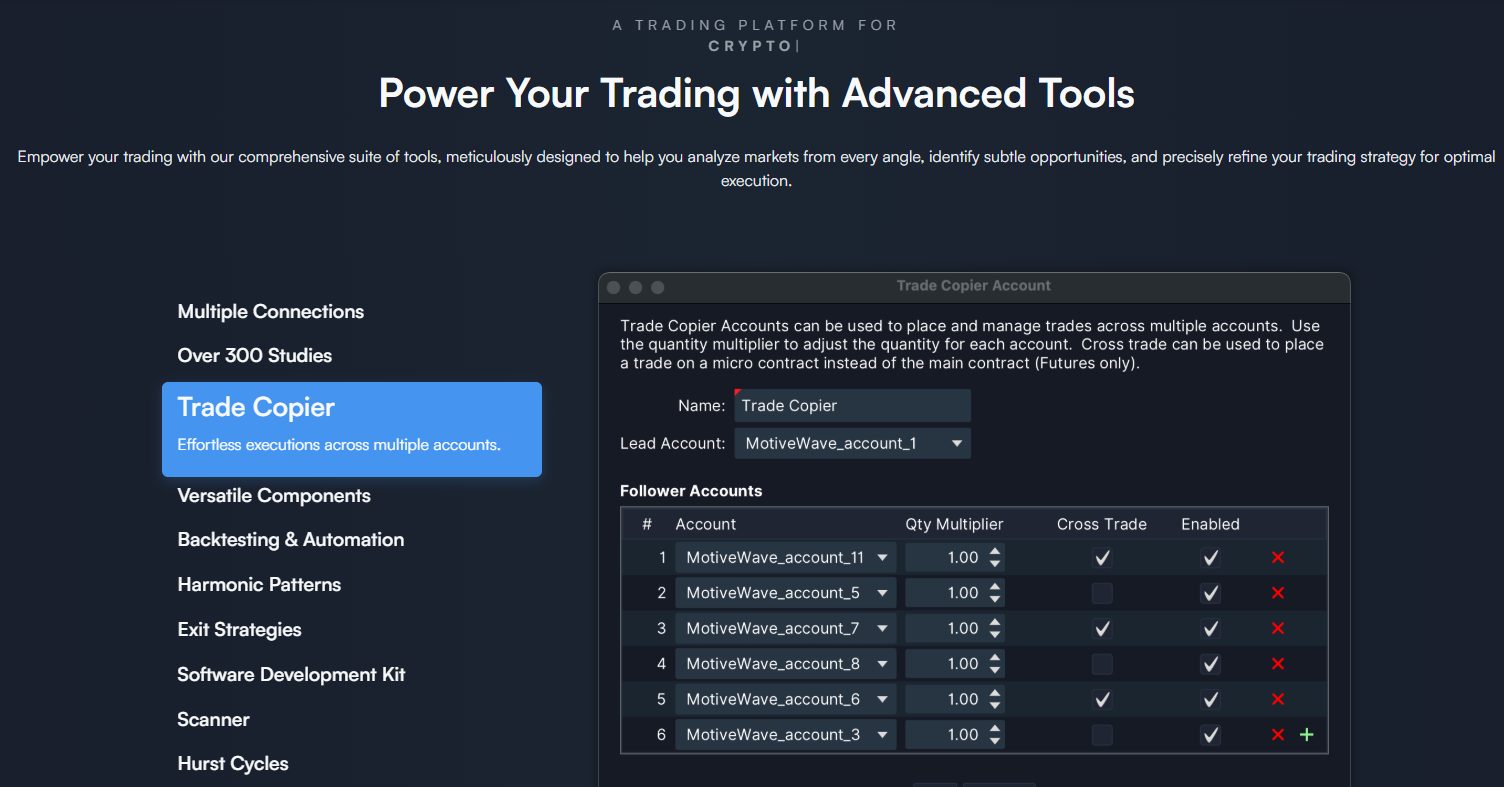1504x787 pixels.
Task: Remove MotiveWave_account_8 from follower accounts
Action: pos(1277,664)
